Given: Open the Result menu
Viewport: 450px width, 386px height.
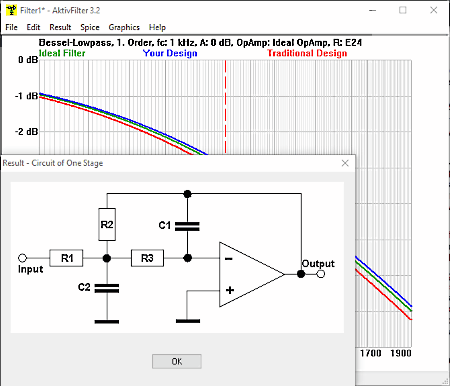Looking at the screenshot, I should (60, 27).
